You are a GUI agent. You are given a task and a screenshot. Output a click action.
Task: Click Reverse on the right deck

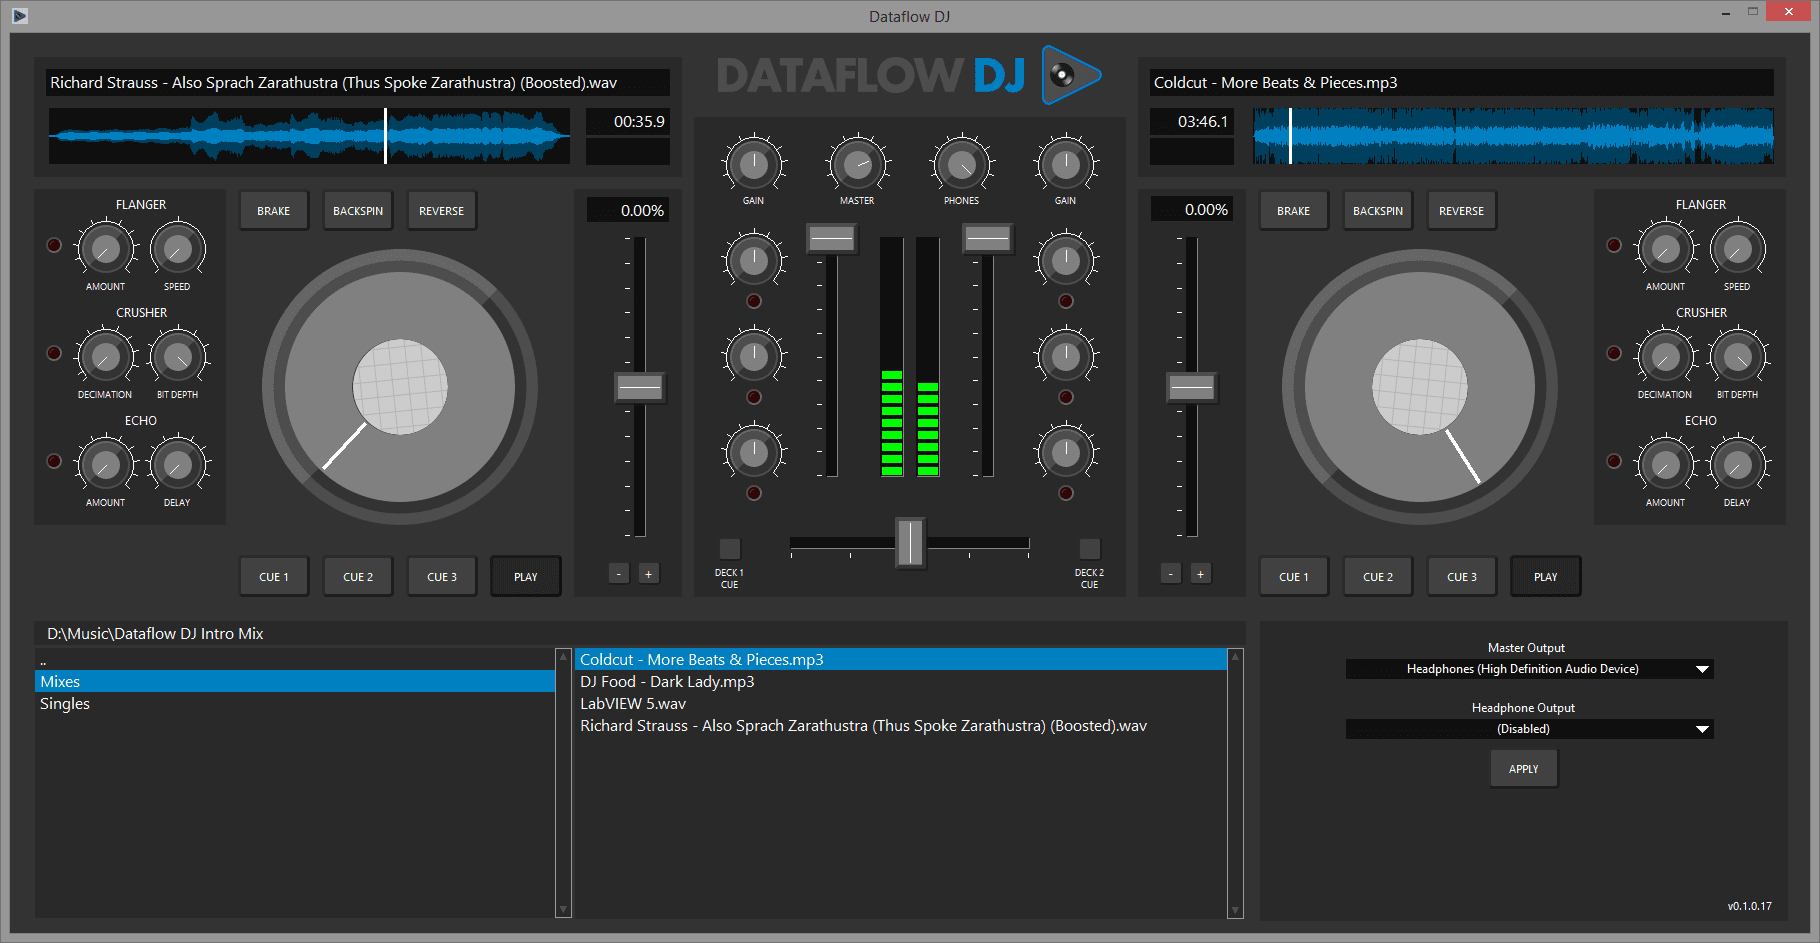[x=1461, y=211]
